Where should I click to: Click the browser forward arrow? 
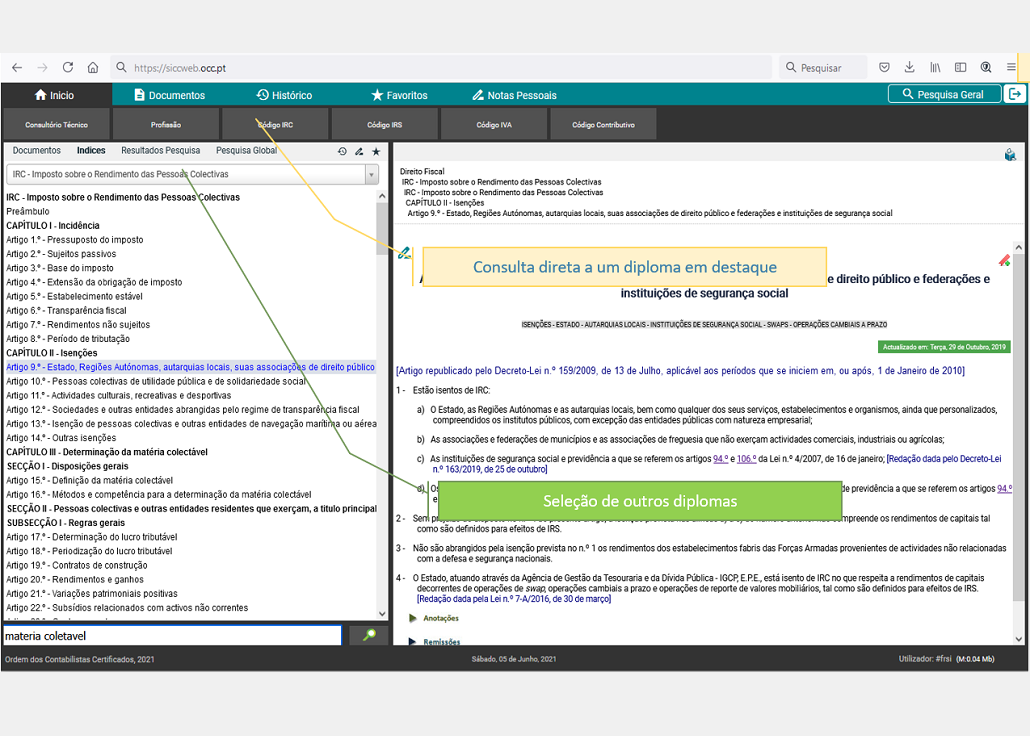pos(42,68)
